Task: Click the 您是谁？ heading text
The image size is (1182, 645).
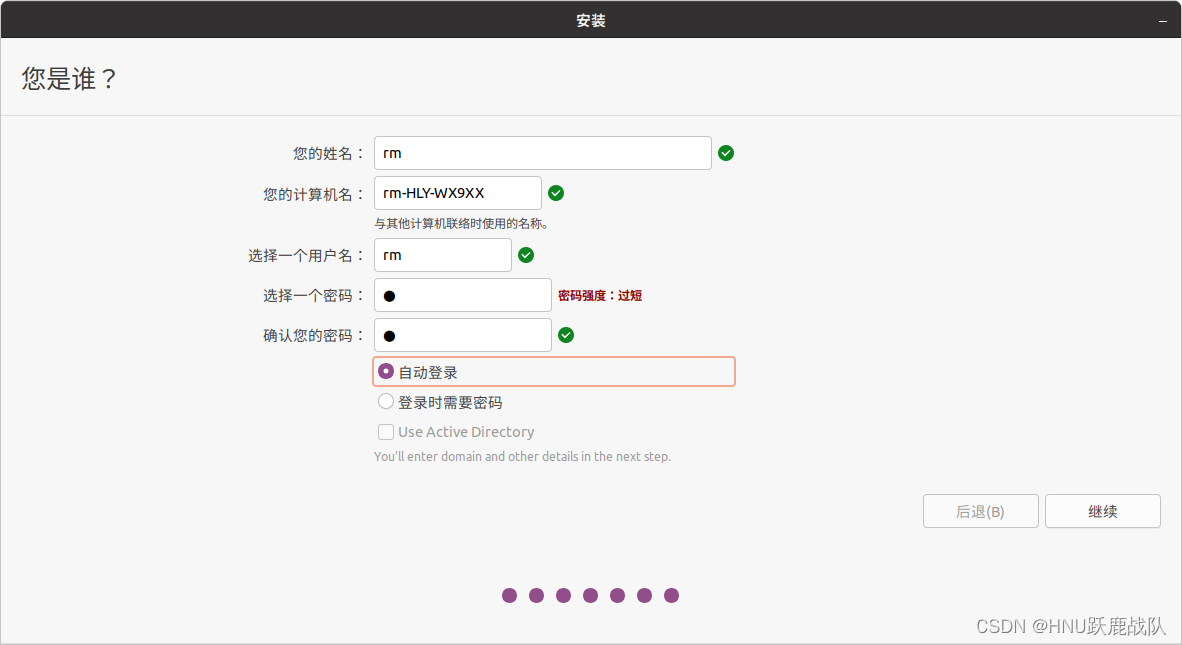Action: [x=68, y=78]
